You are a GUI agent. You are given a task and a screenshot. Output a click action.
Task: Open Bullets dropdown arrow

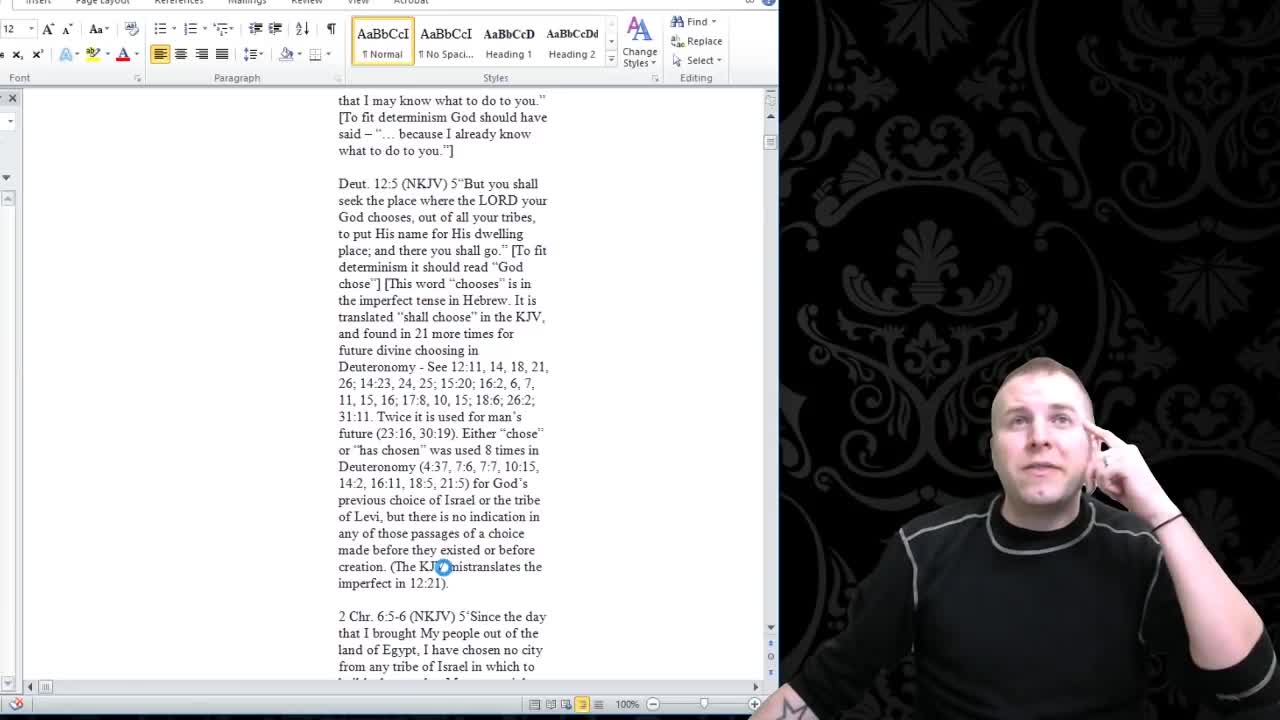tap(172, 29)
